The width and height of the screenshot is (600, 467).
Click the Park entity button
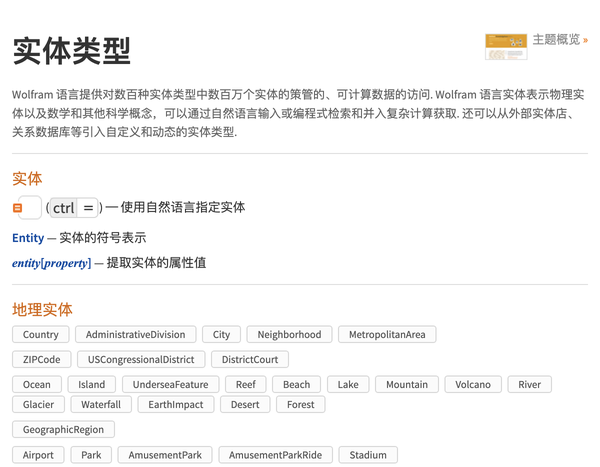point(91,455)
